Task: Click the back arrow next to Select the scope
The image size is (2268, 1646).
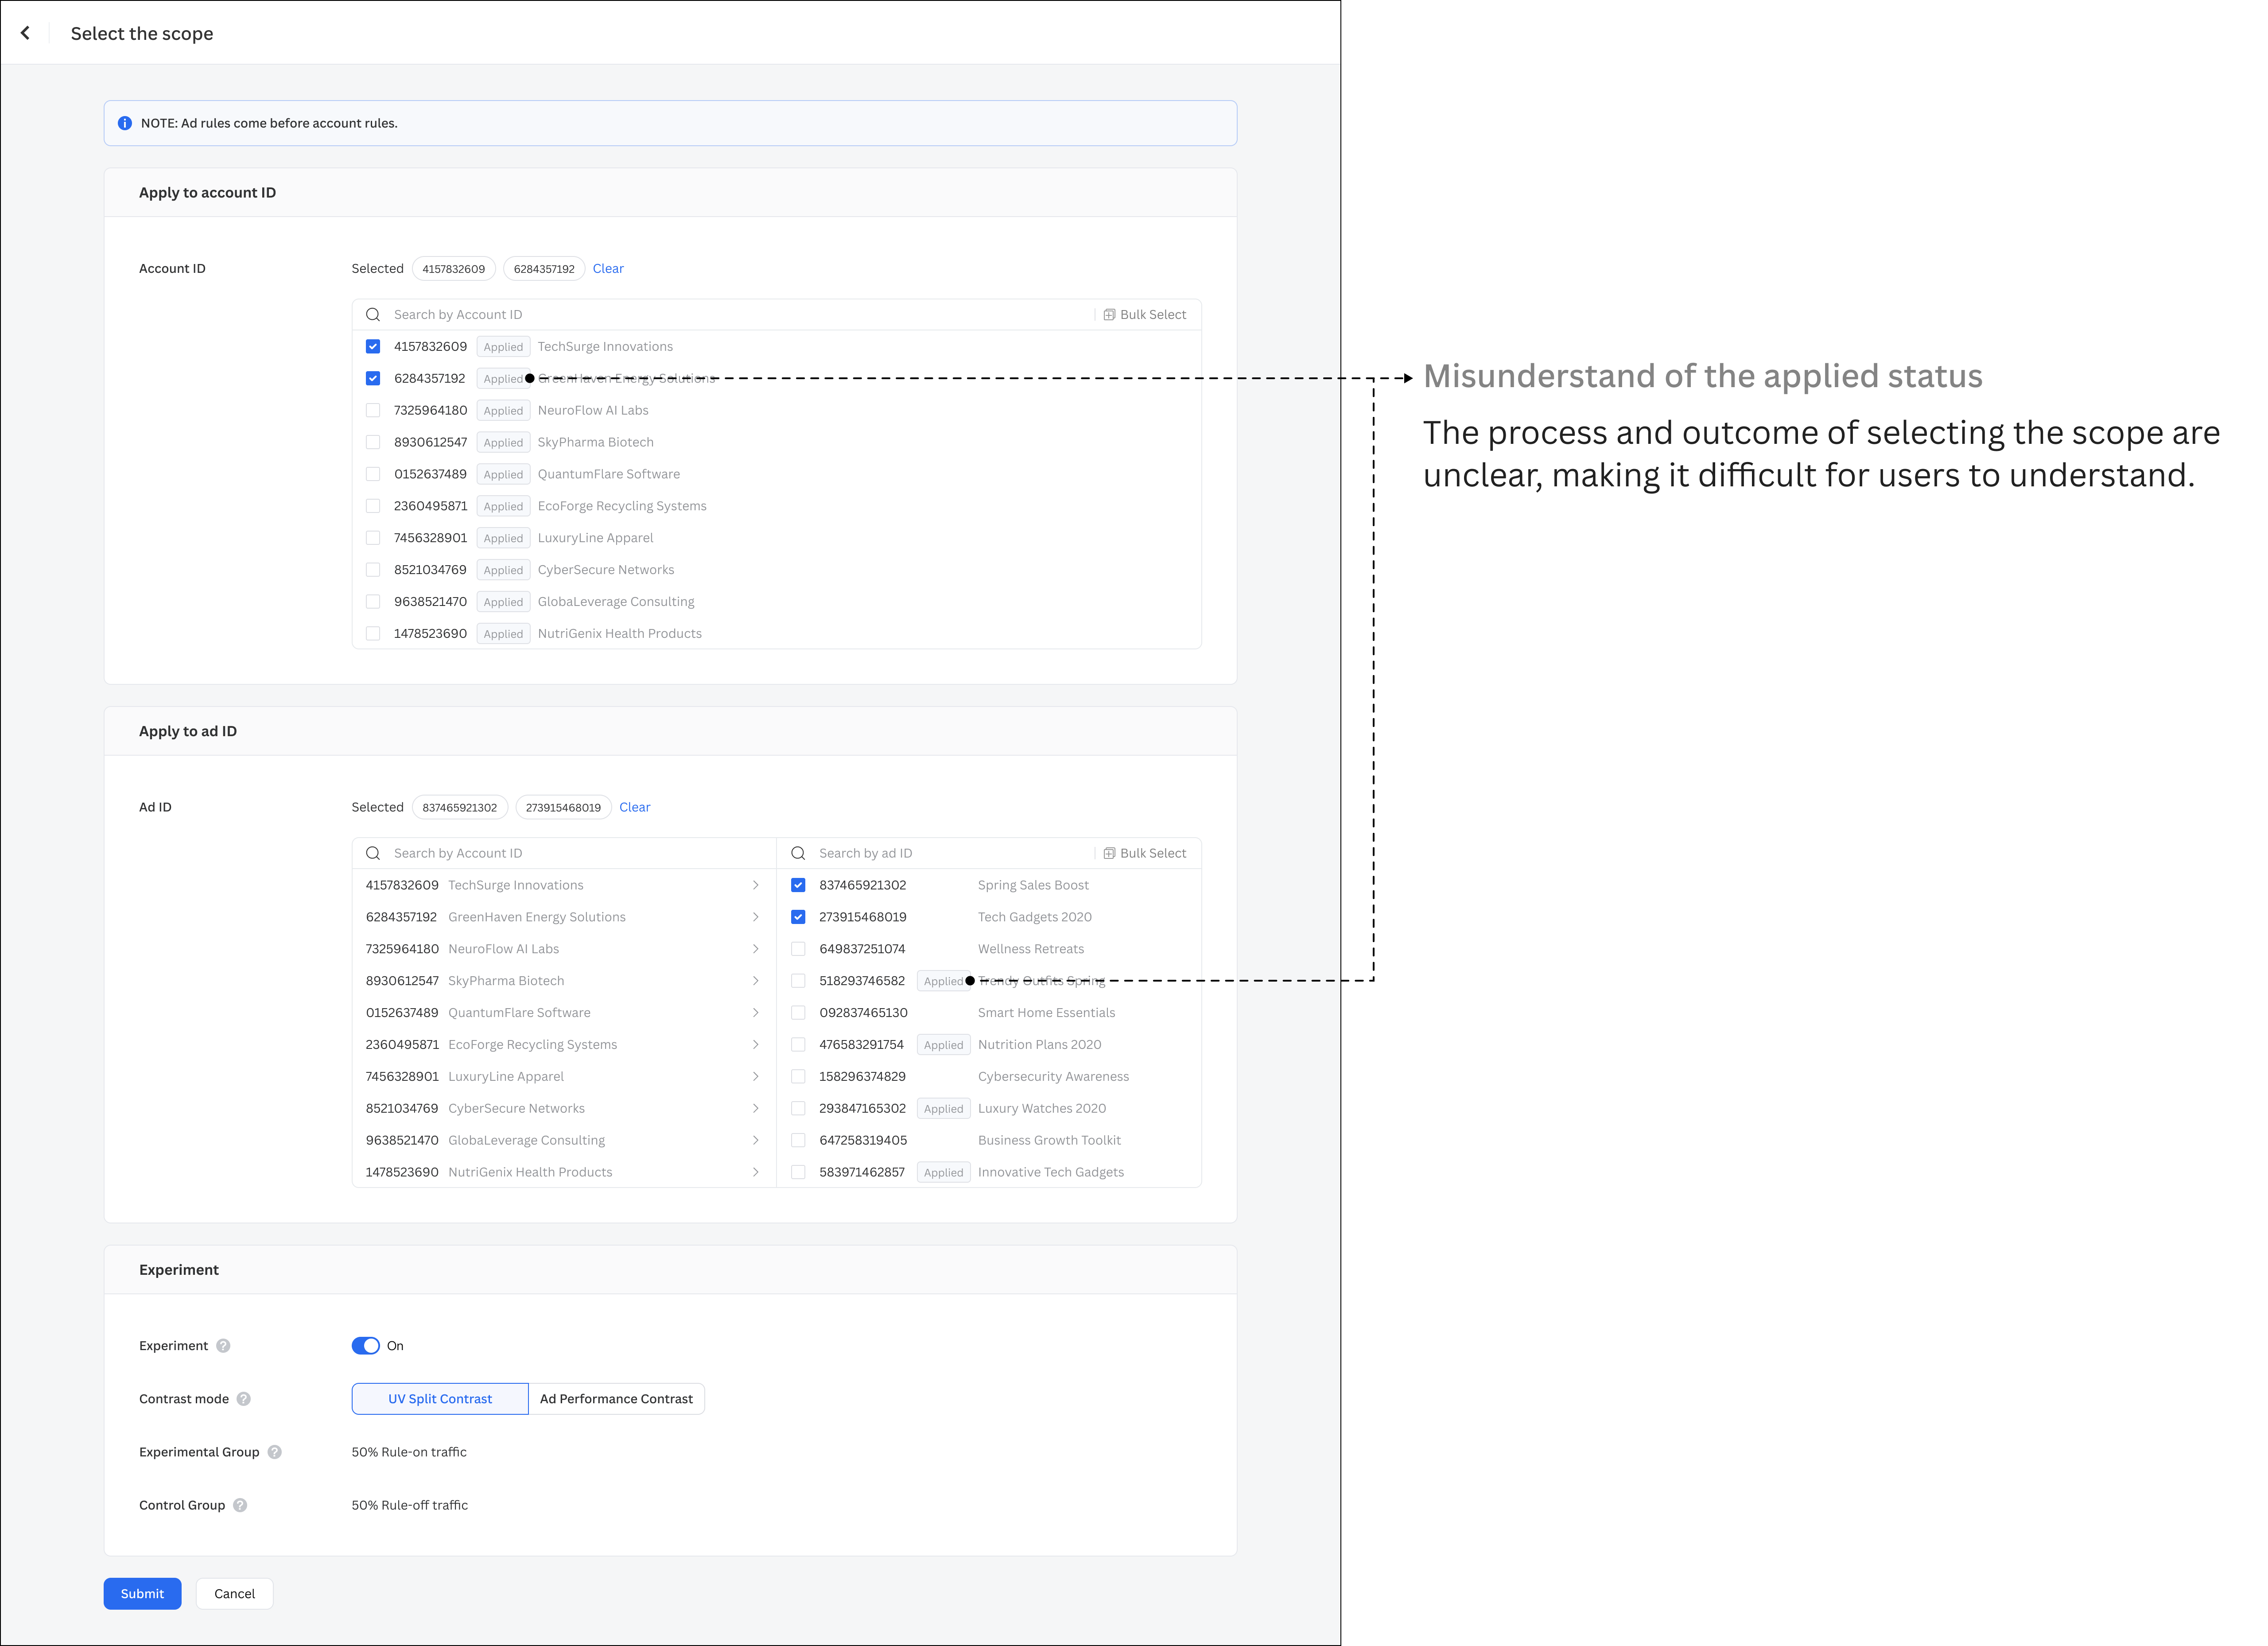Action: tap(25, 33)
